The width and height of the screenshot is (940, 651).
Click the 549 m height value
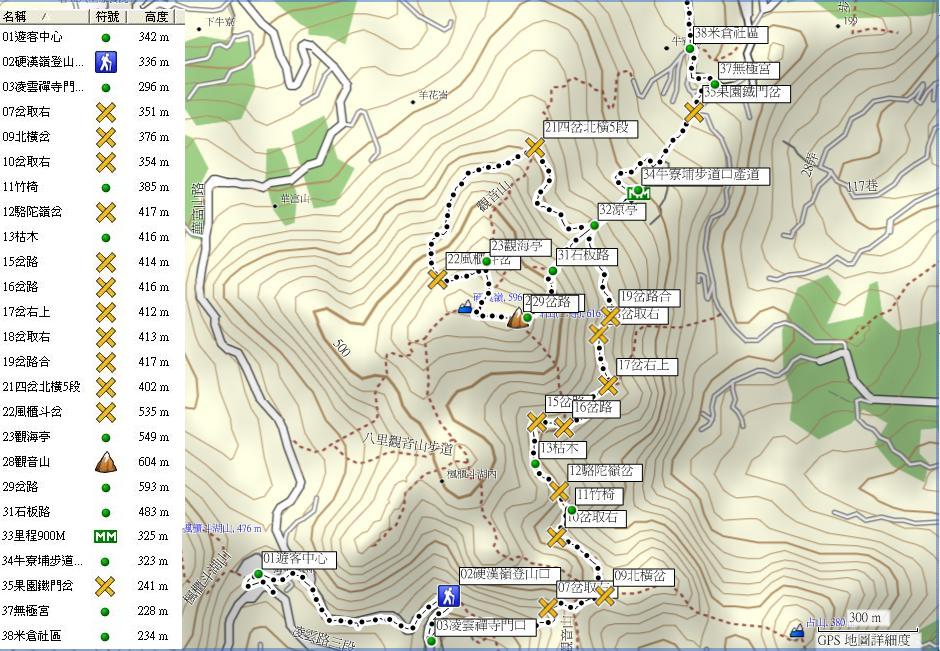point(153,437)
